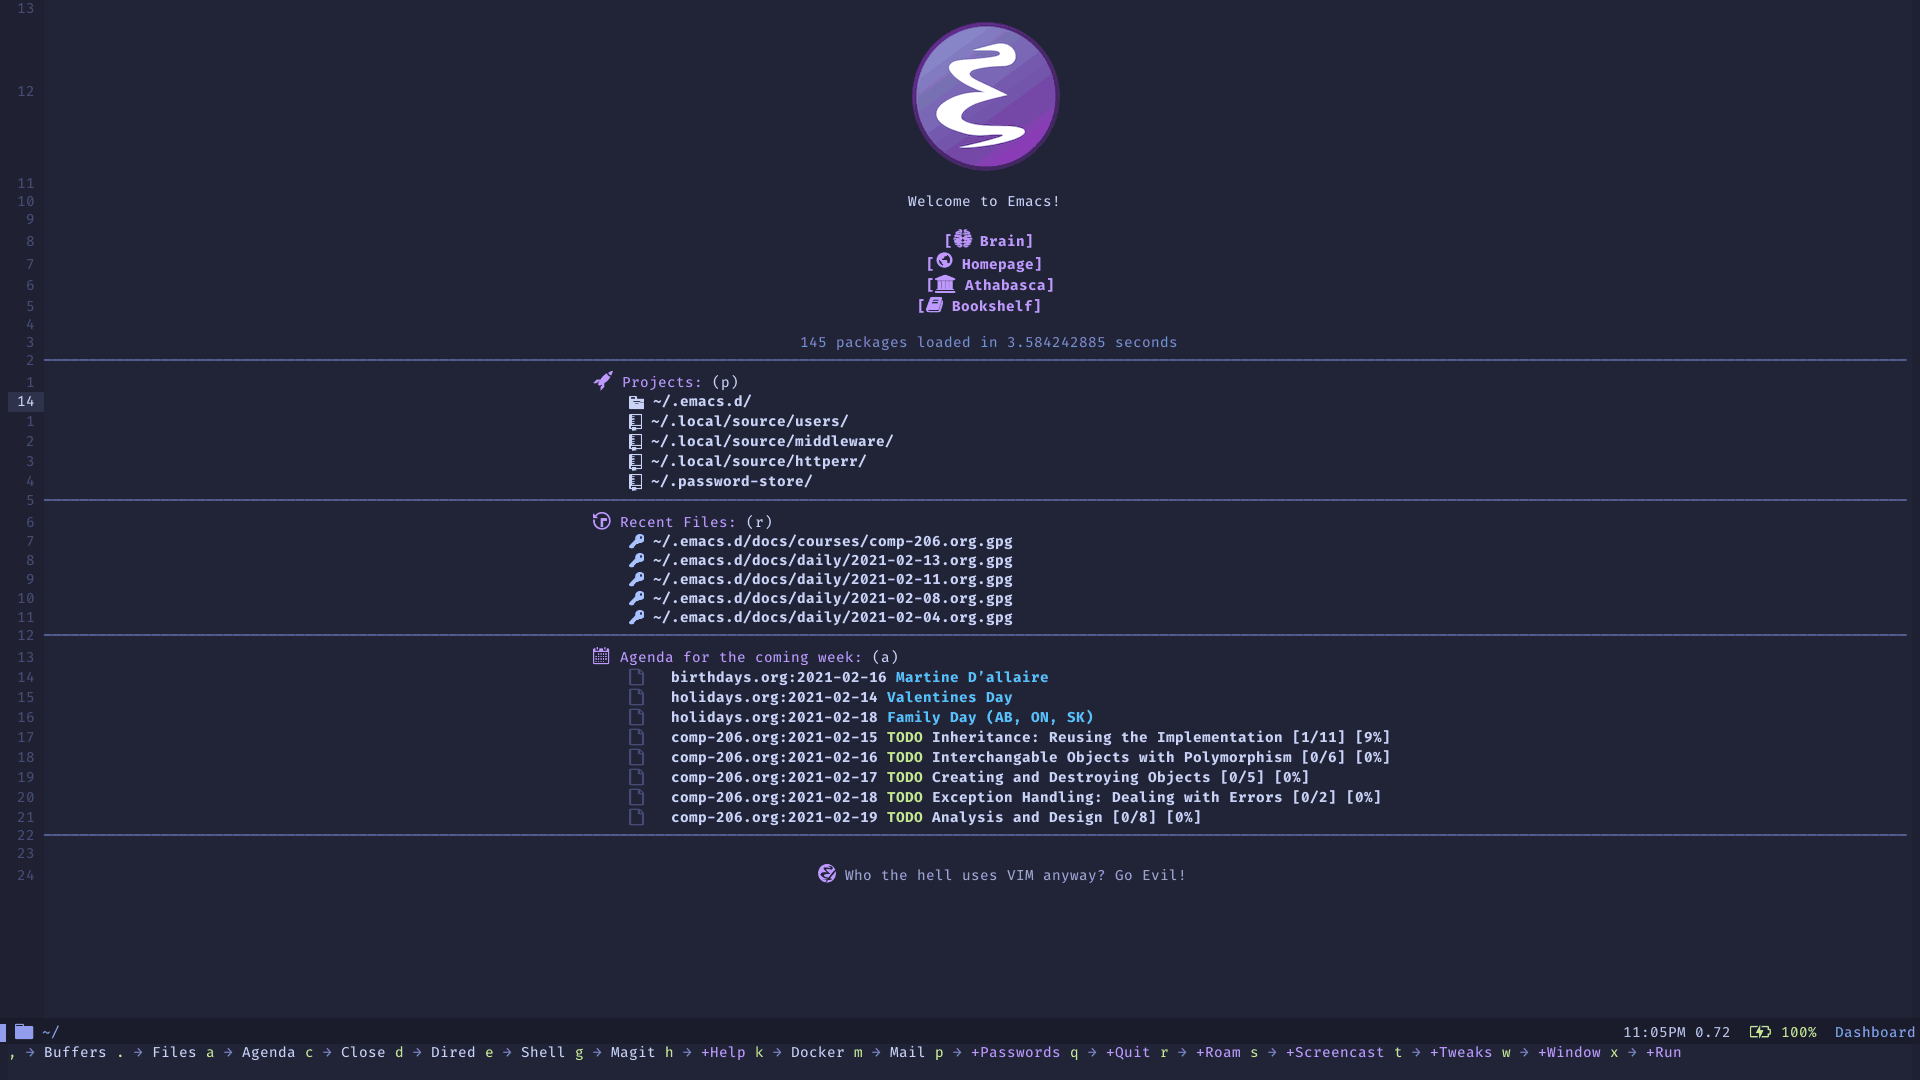
Task: Open ~/.emacs.d/ project folder
Action: [x=700, y=401]
